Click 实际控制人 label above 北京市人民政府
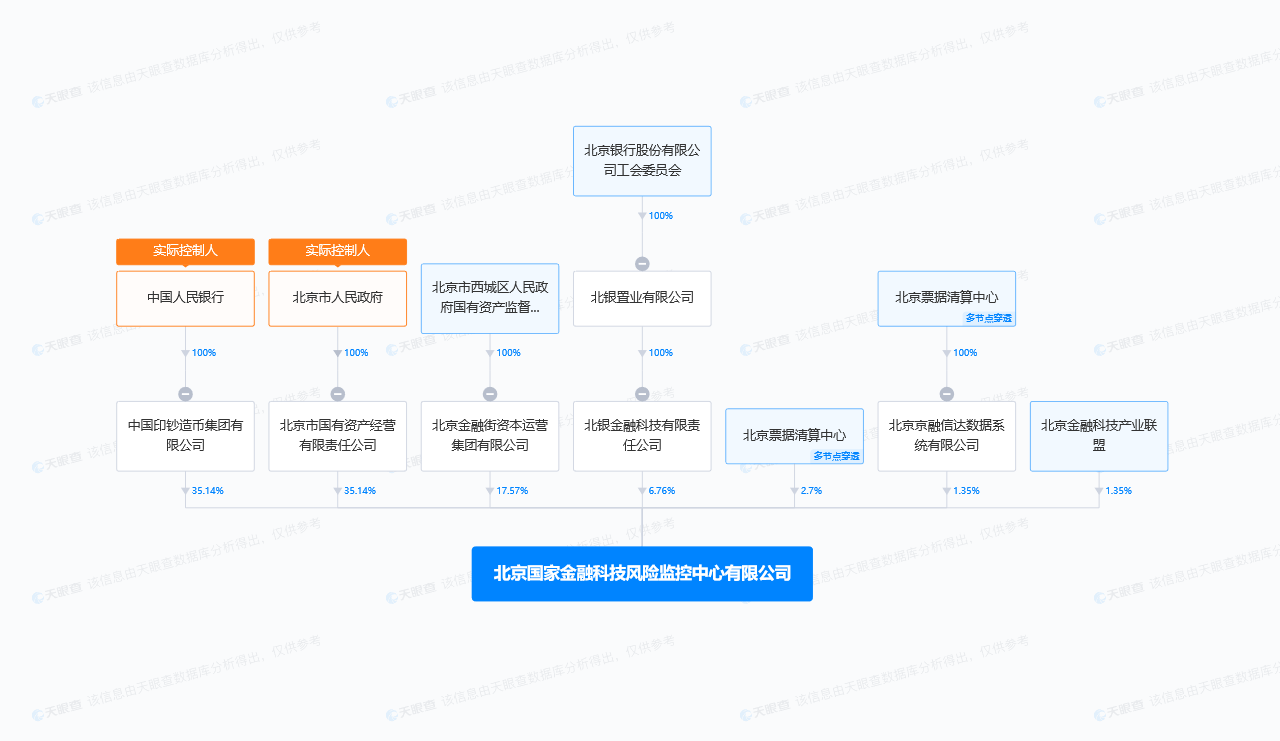1280x741 pixels. click(338, 251)
